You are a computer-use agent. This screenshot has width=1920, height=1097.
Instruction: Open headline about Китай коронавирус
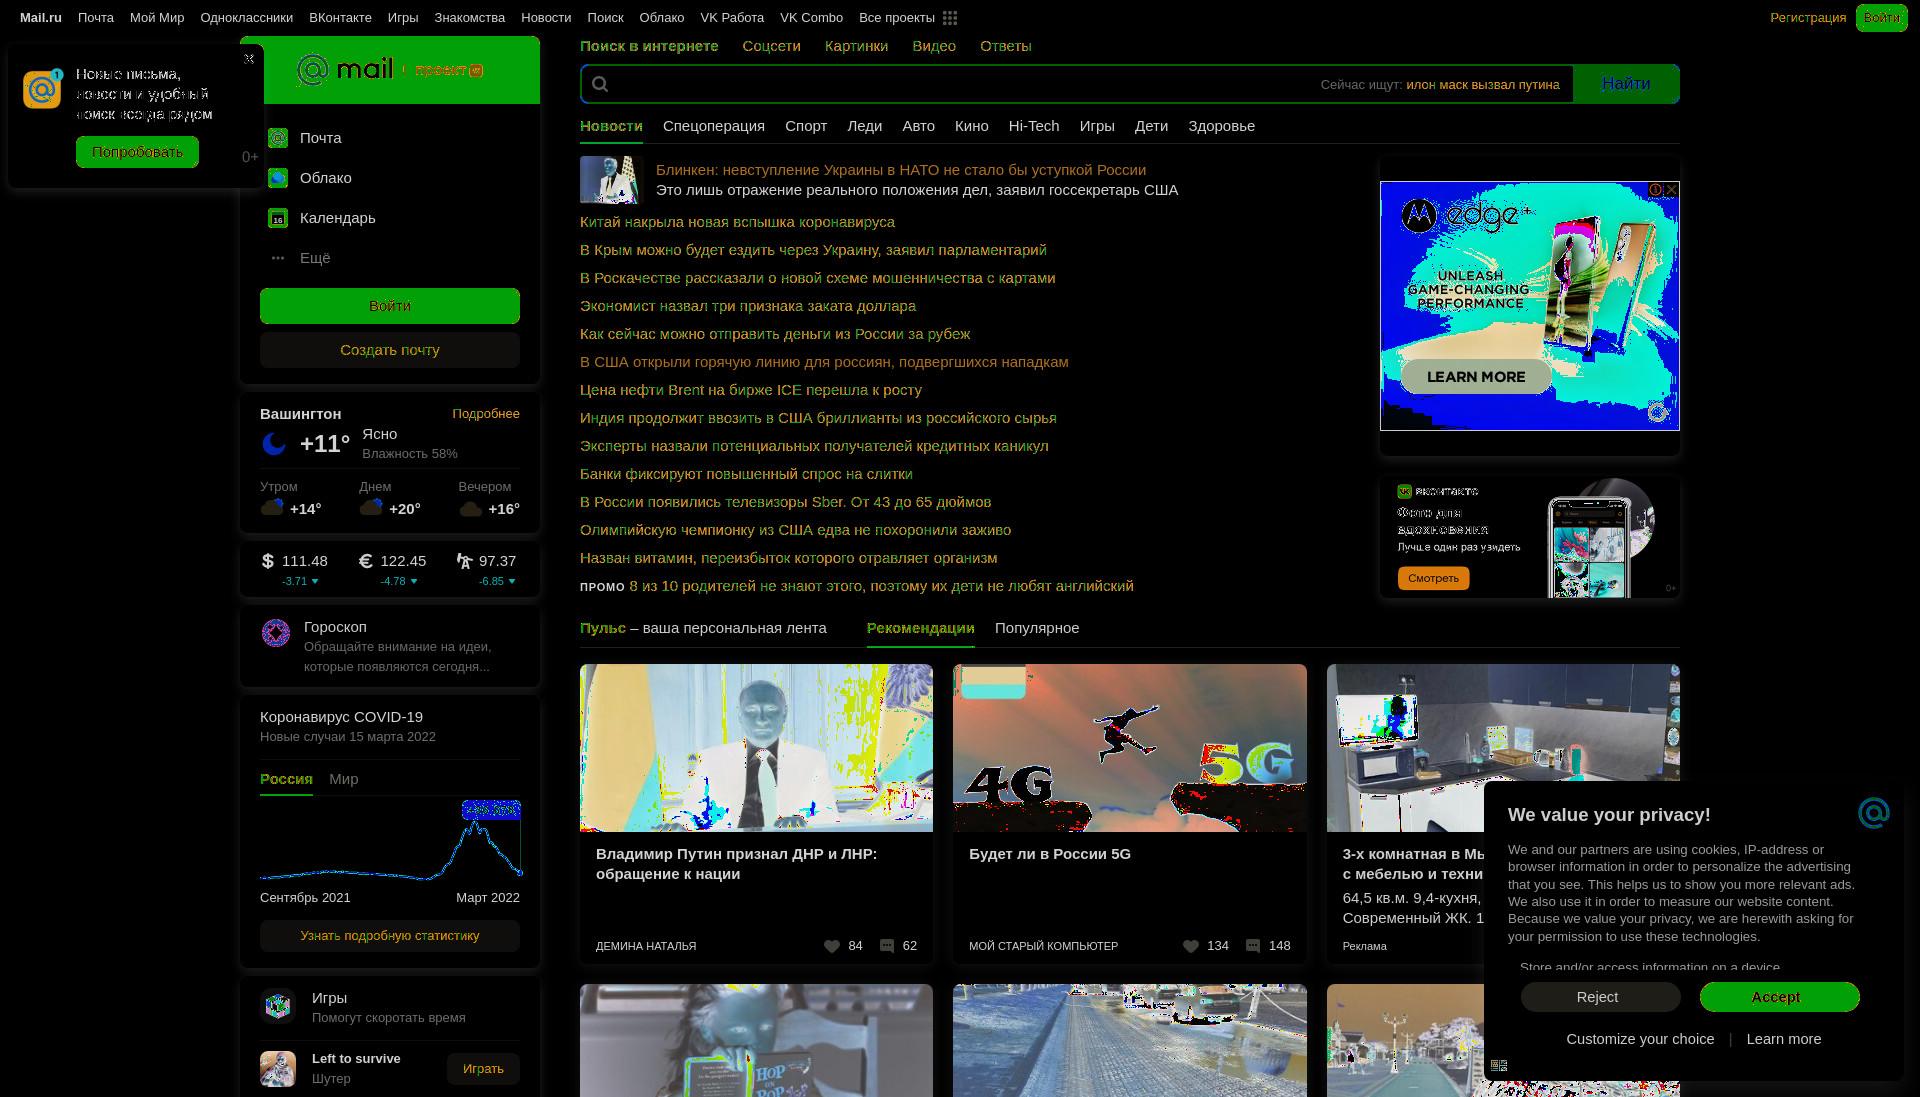[x=737, y=222]
